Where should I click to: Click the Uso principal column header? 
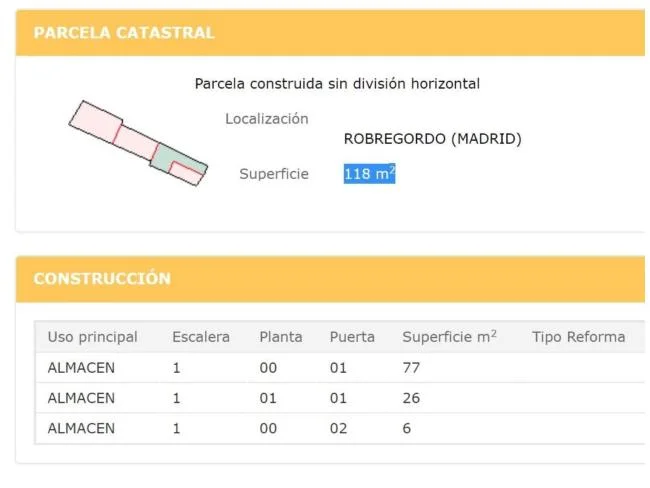(92, 337)
